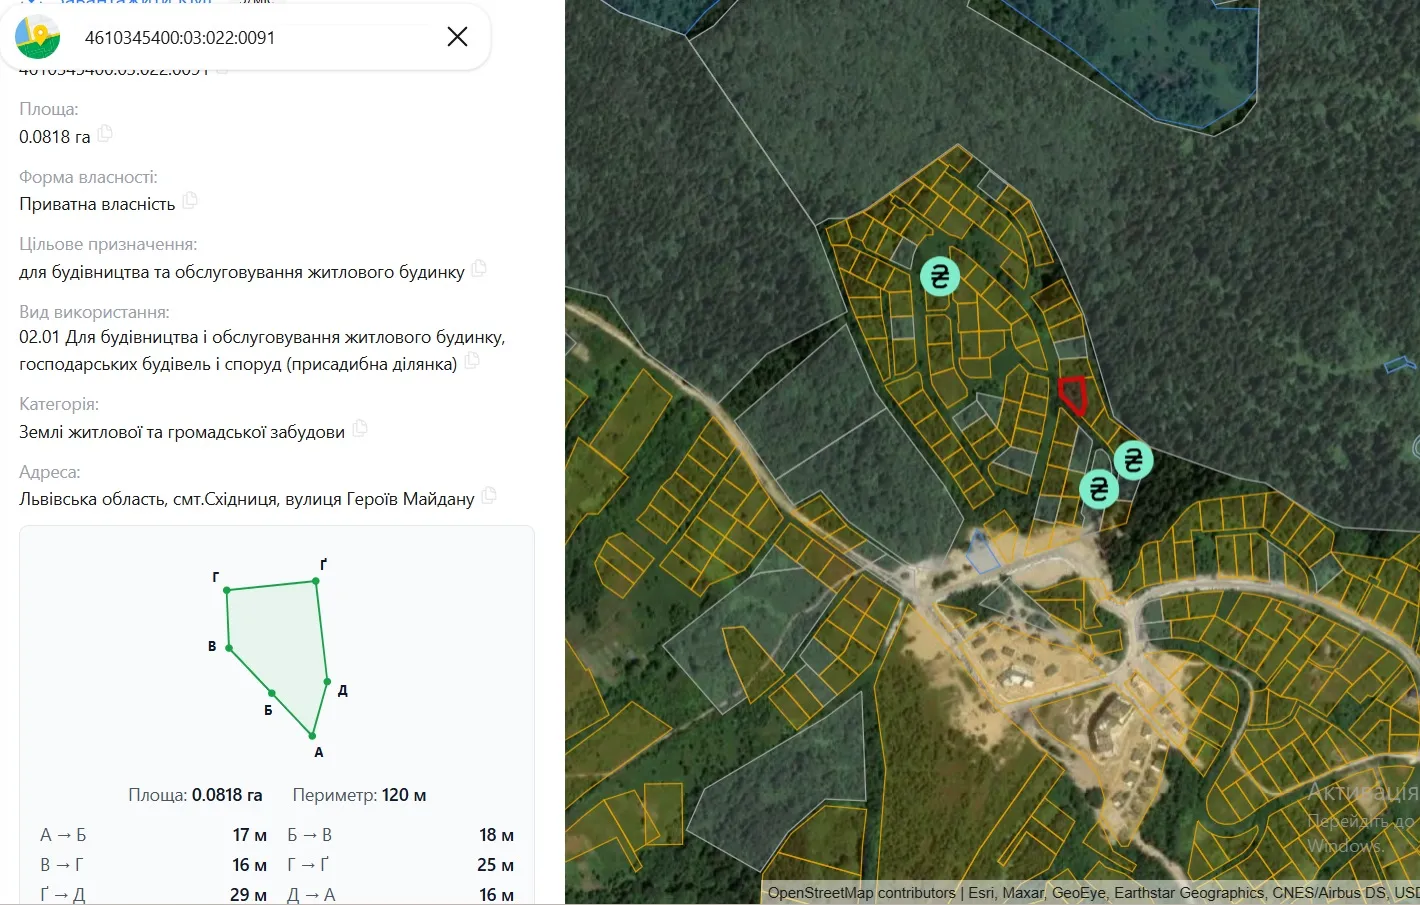Select the 'Площа: 0.0818 га' text under diagram
1420x905 pixels.
[x=195, y=795]
